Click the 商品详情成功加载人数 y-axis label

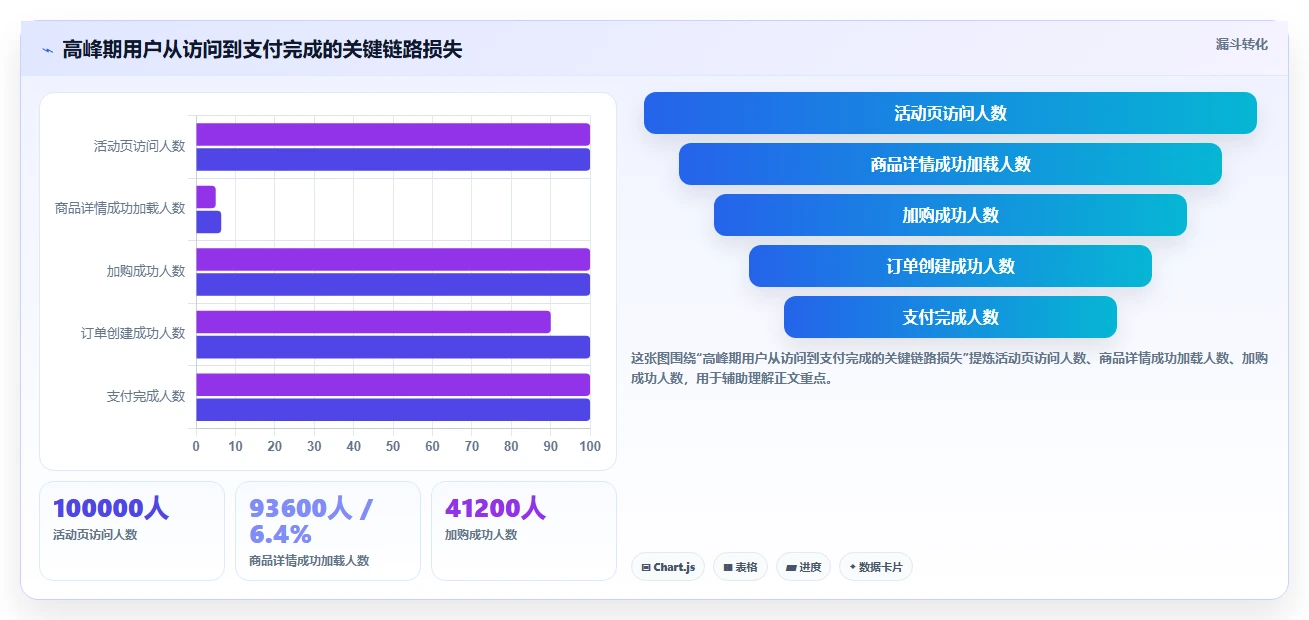click(x=120, y=208)
